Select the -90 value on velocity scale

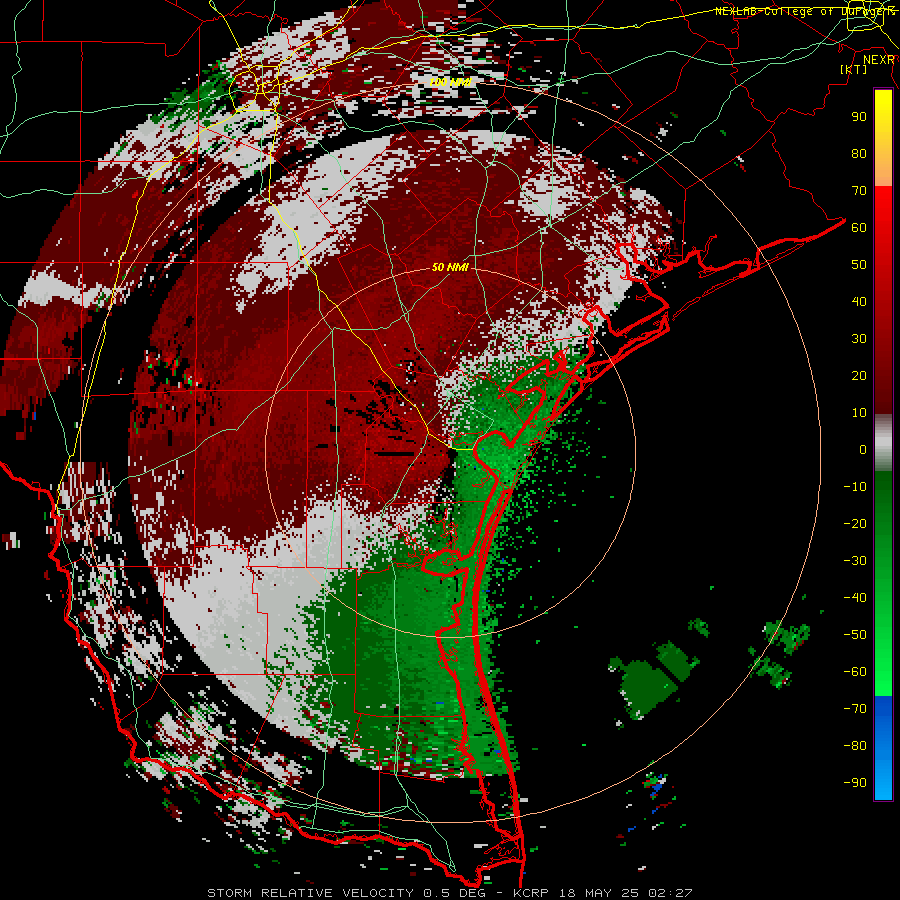click(x=855, y=783)
